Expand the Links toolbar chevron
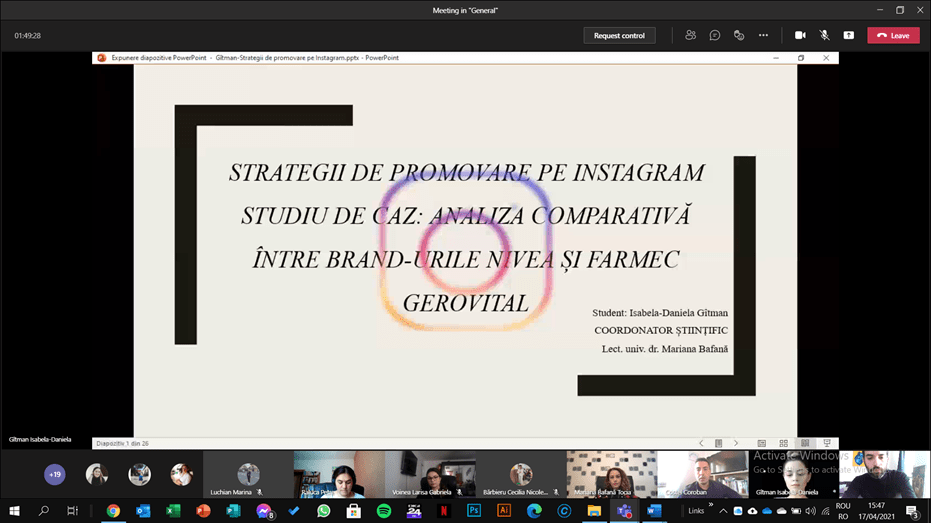Screen dimensions: 931x523 point(711,506)
